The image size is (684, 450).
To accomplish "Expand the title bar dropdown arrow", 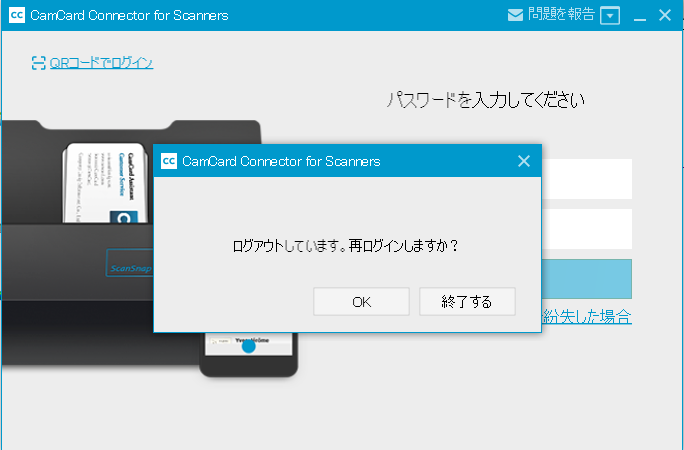I will 610,16.
